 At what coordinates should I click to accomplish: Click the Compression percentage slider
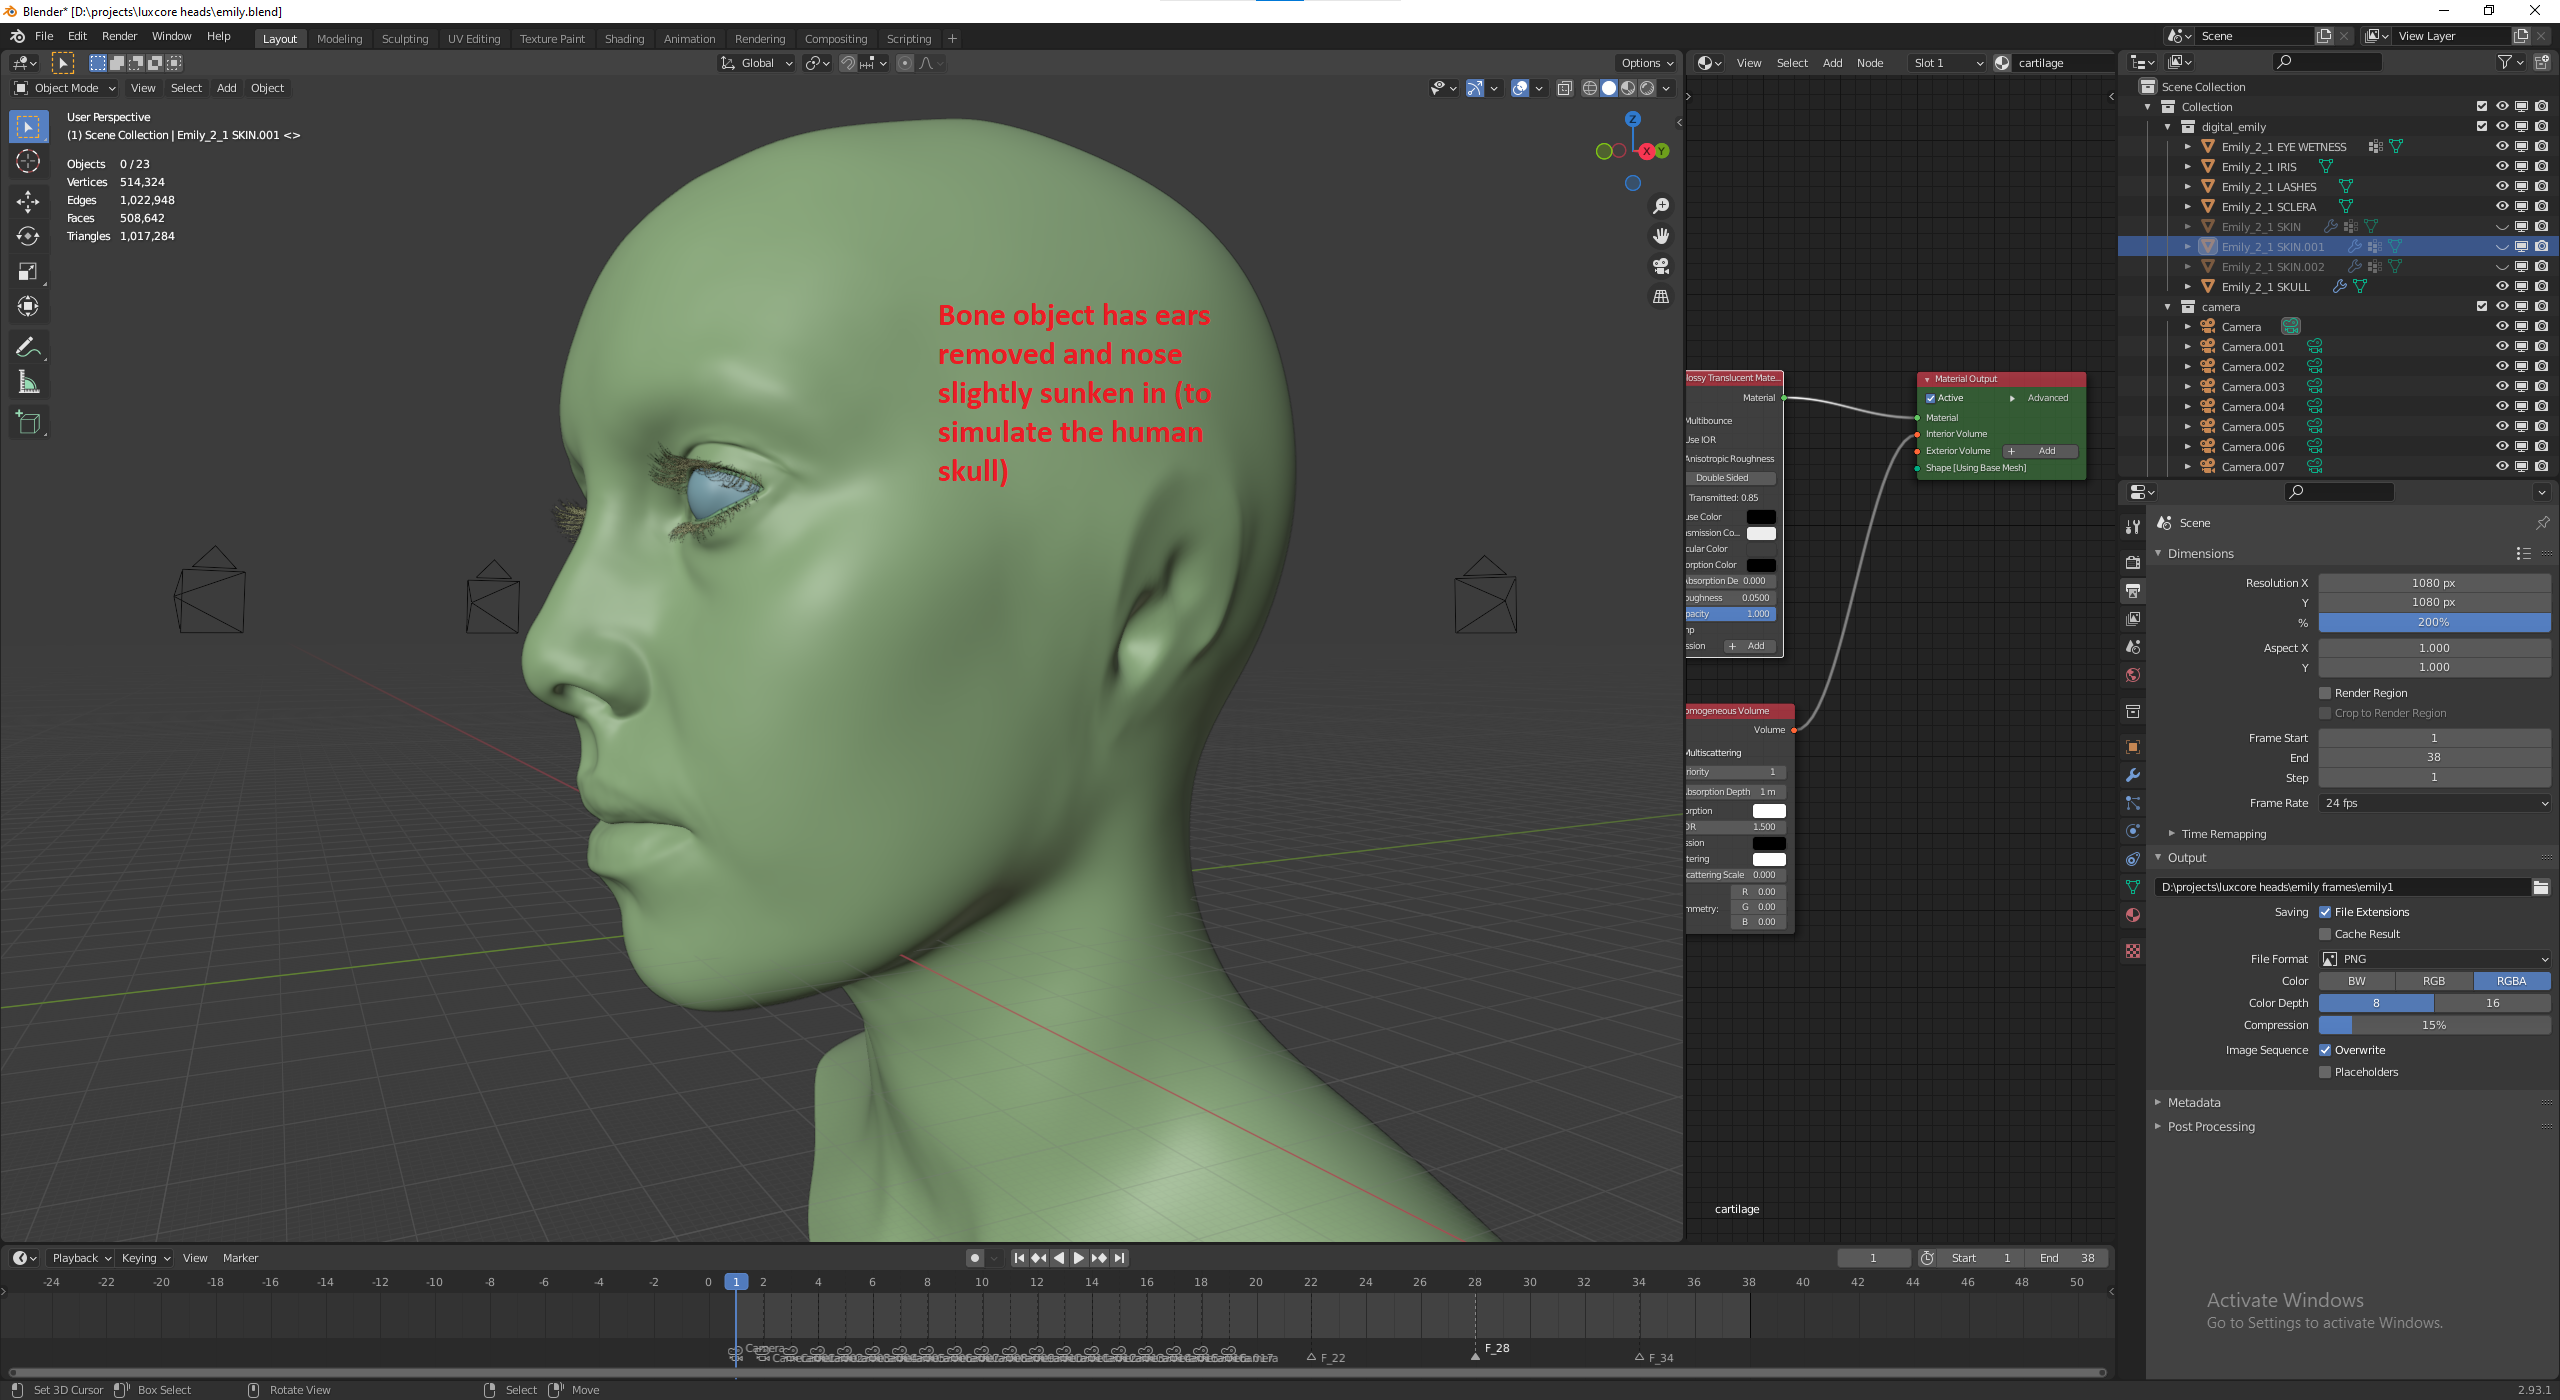2434,1025
